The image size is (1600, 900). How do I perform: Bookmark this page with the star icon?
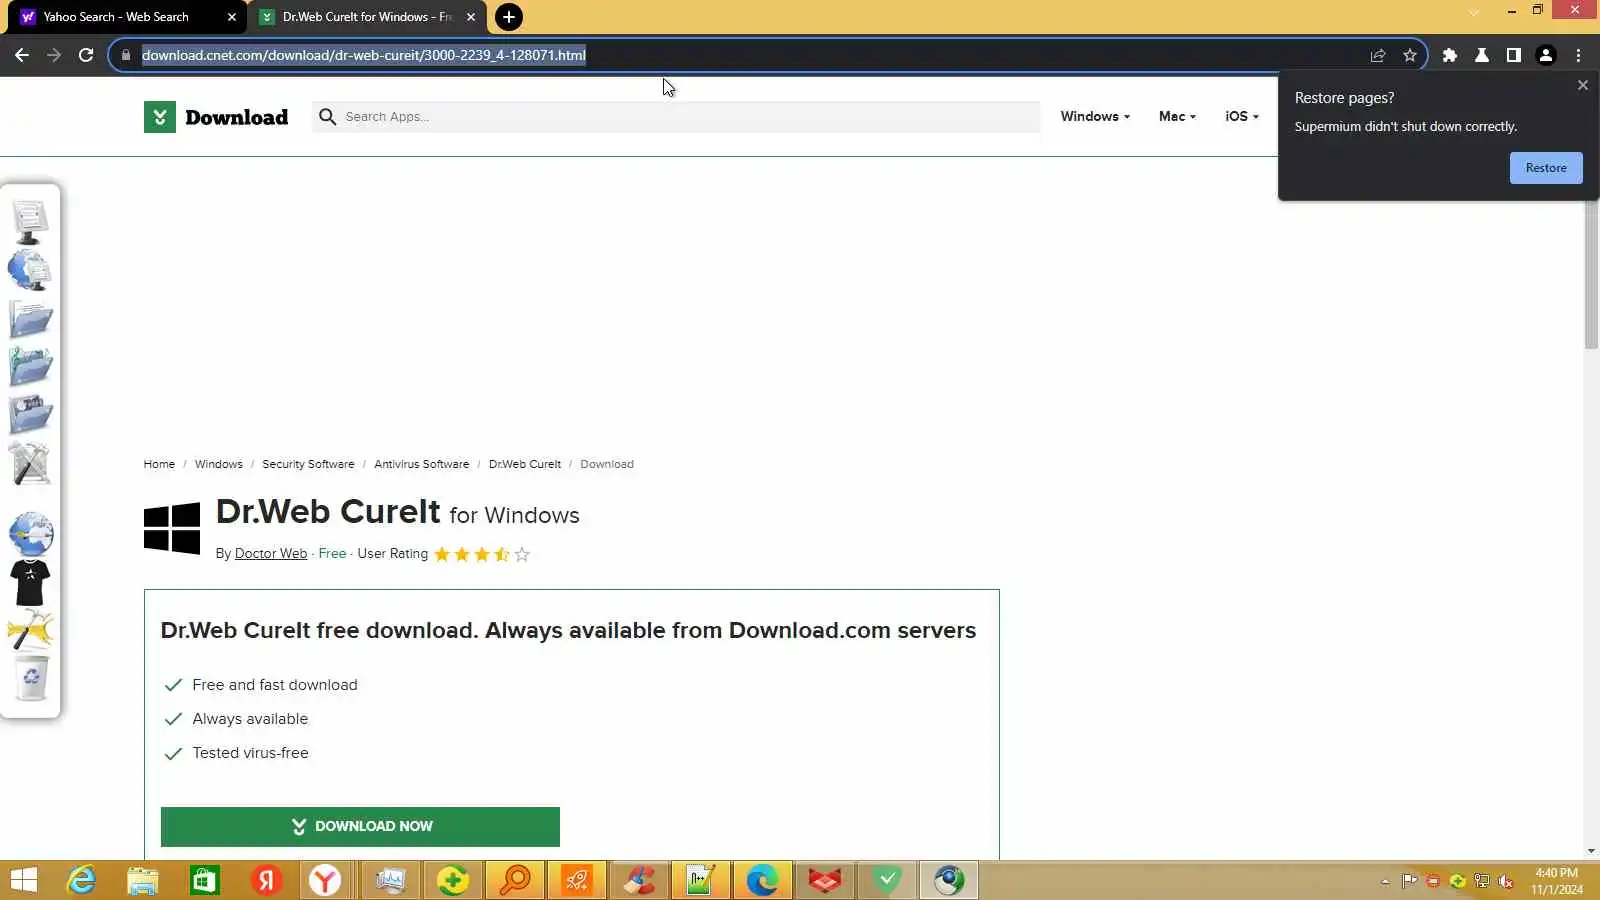tap(1410, 55)
